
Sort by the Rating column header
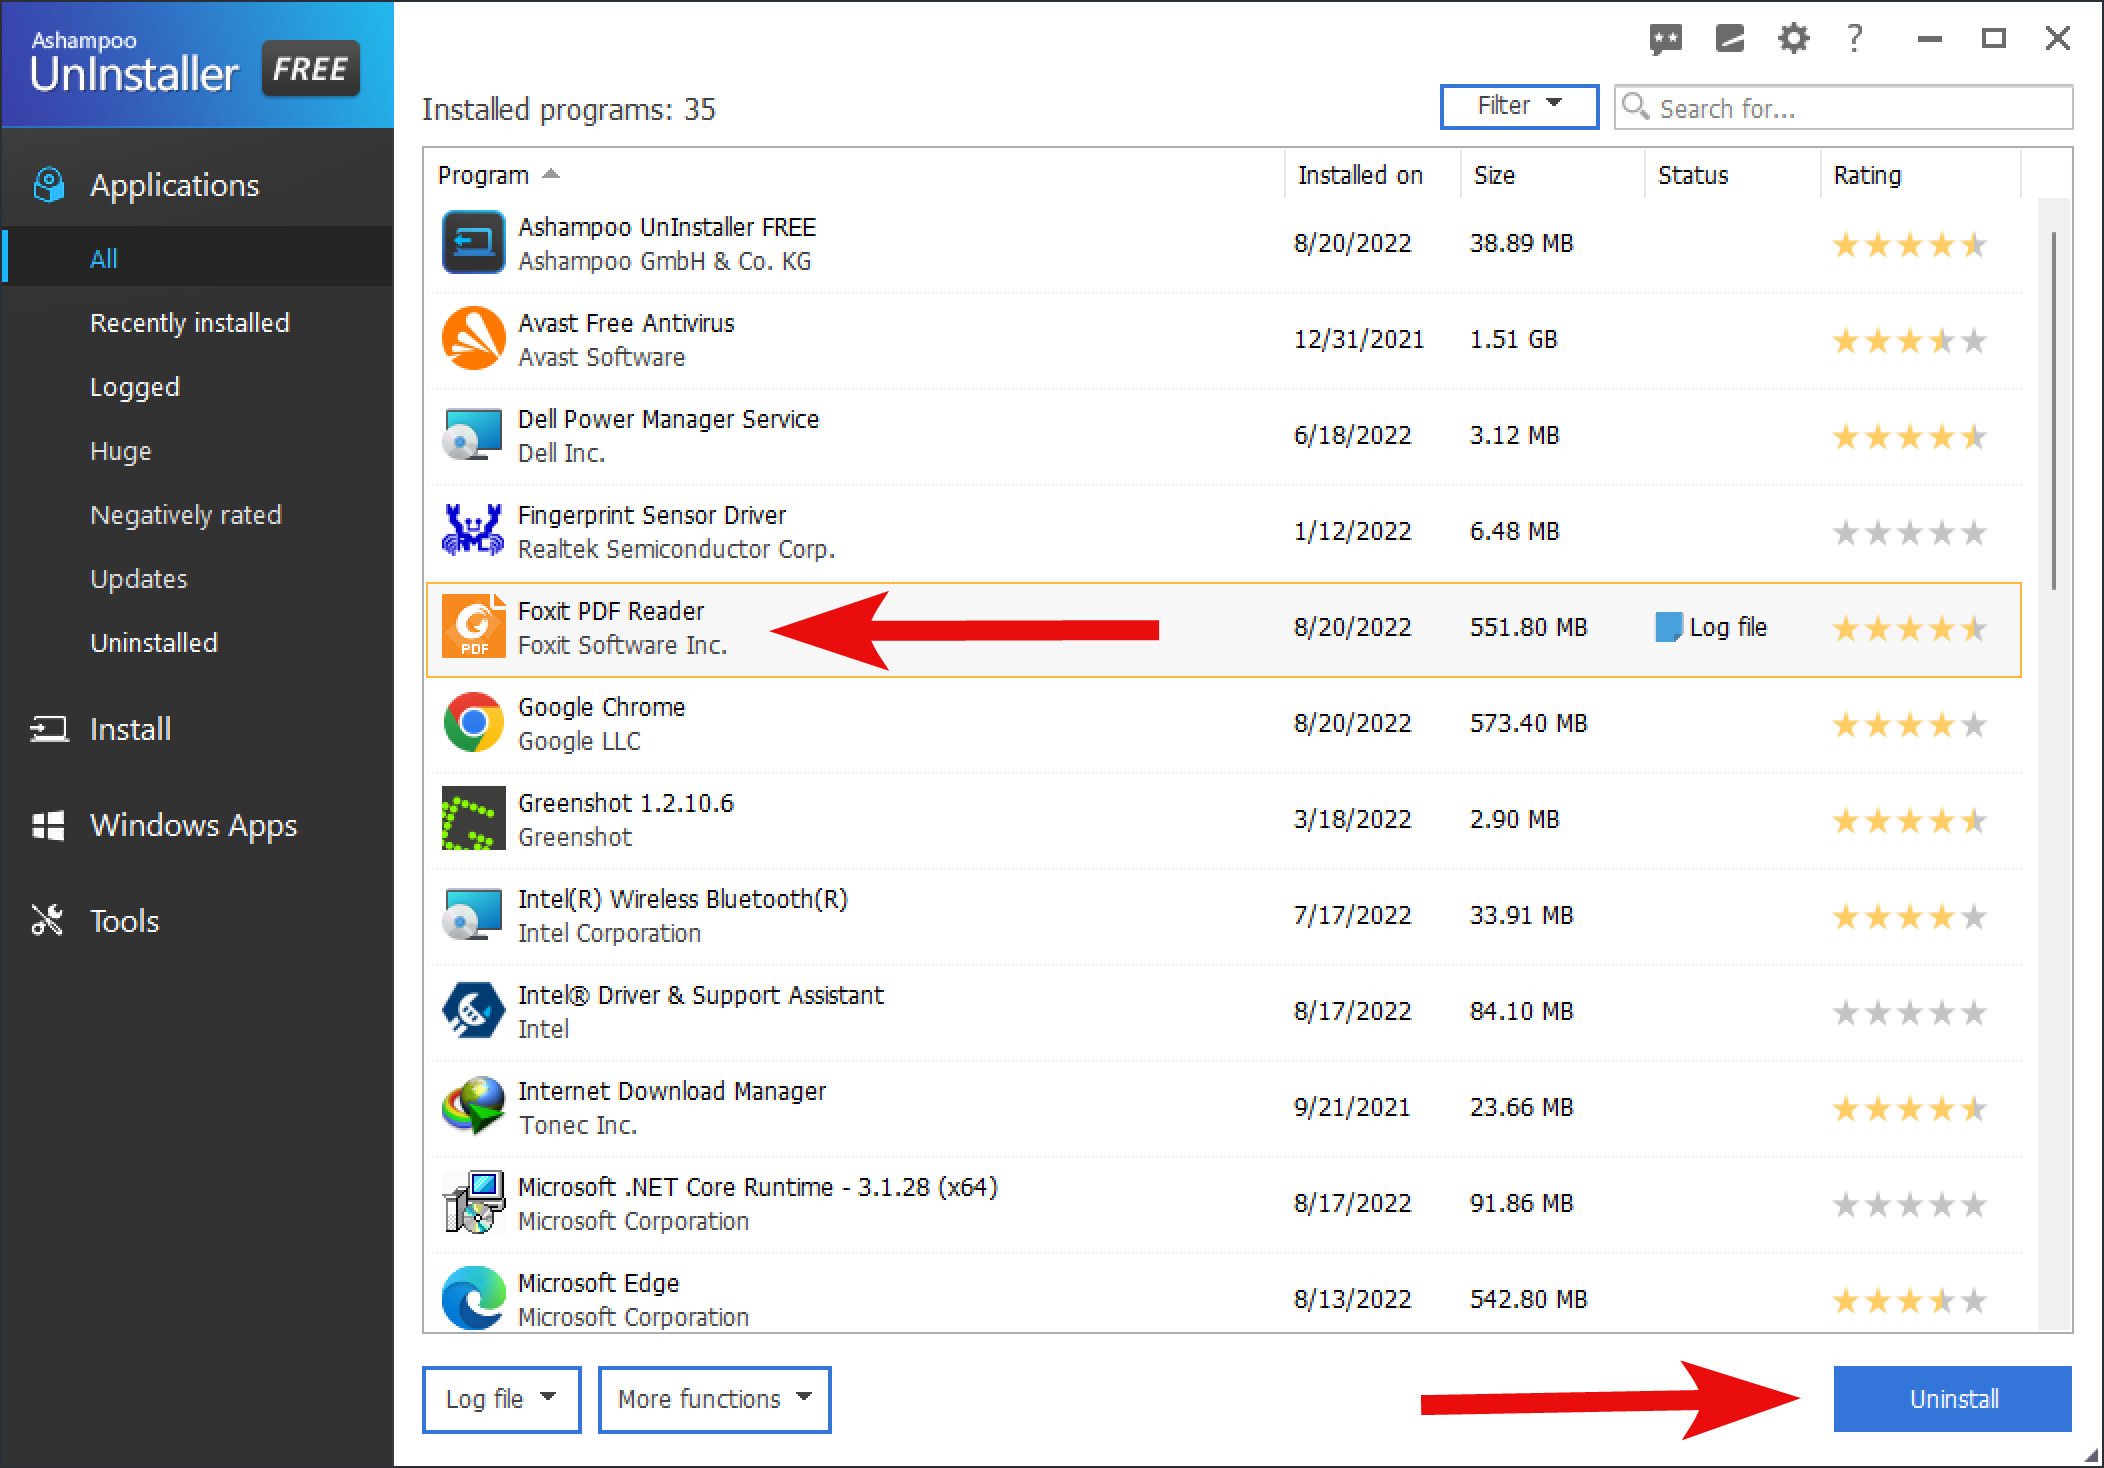[x=1867, y=175]
